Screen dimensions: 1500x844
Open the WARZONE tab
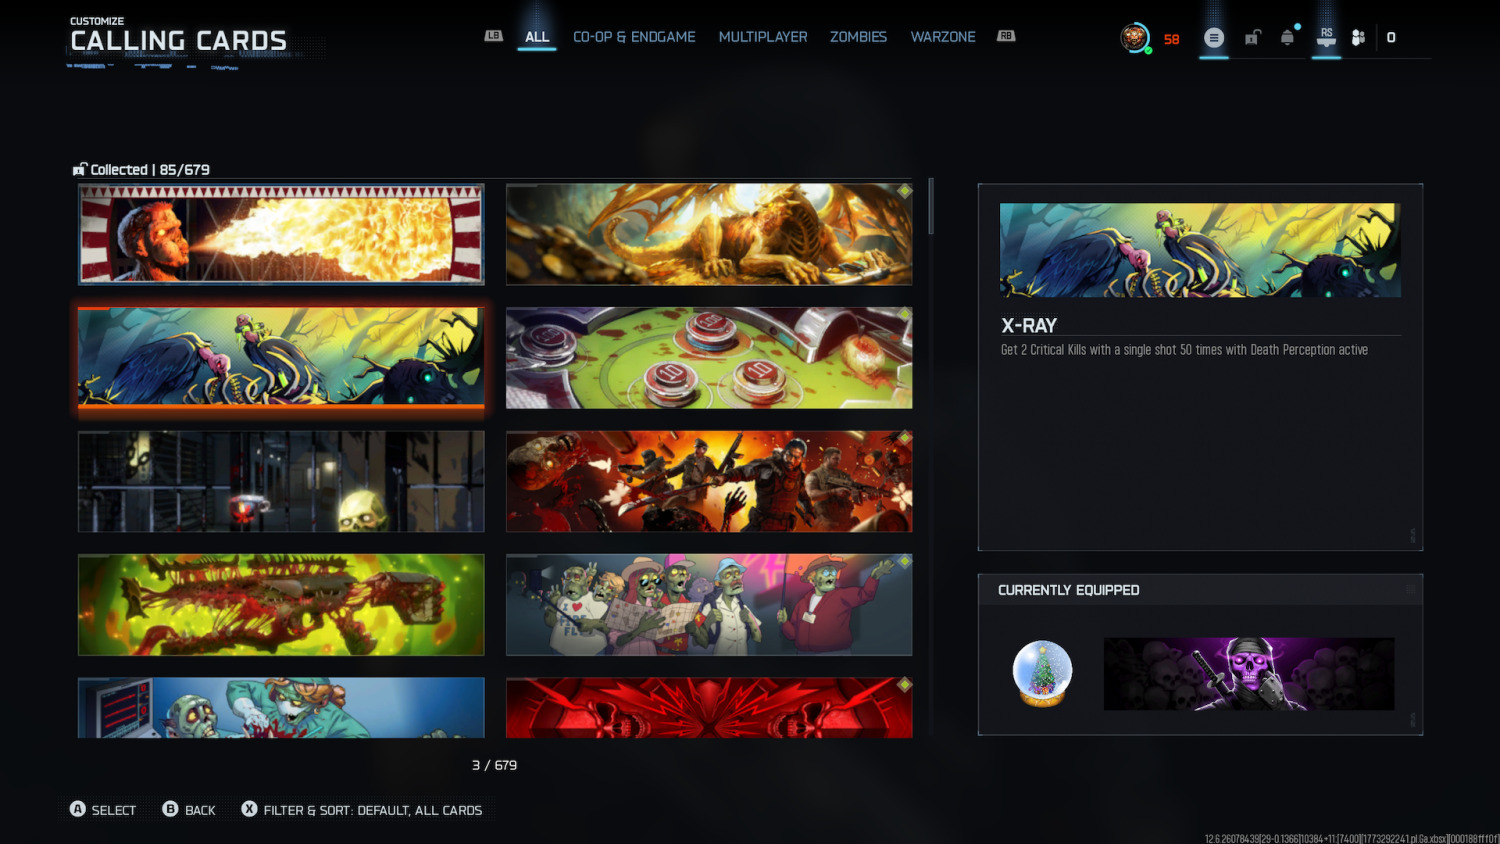click(943, 37)
